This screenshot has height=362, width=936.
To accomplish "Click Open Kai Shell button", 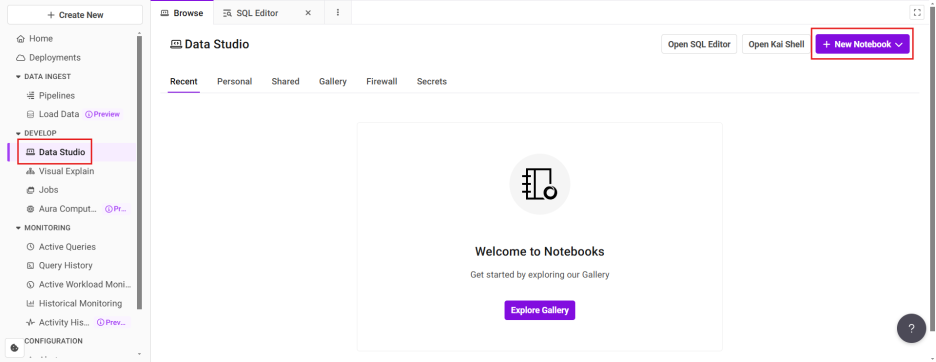I will pos(777,44).
